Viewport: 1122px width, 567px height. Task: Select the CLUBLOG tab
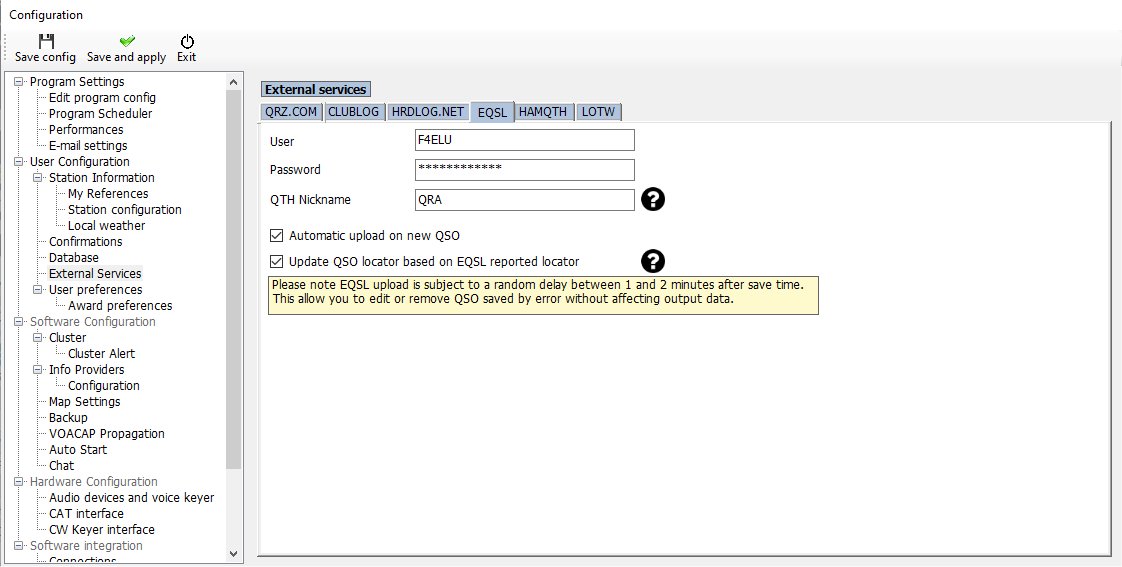(354, 112)
